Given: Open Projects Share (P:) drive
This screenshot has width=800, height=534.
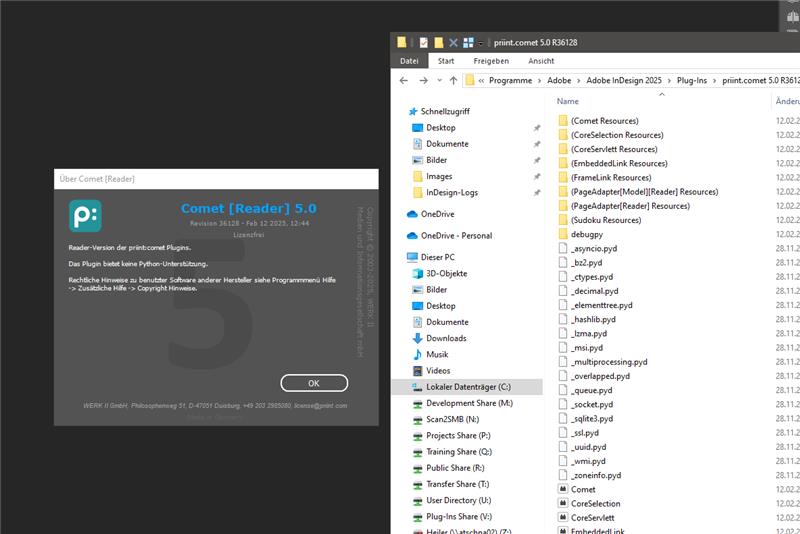Looking at the screenshot, I should 458,436.
